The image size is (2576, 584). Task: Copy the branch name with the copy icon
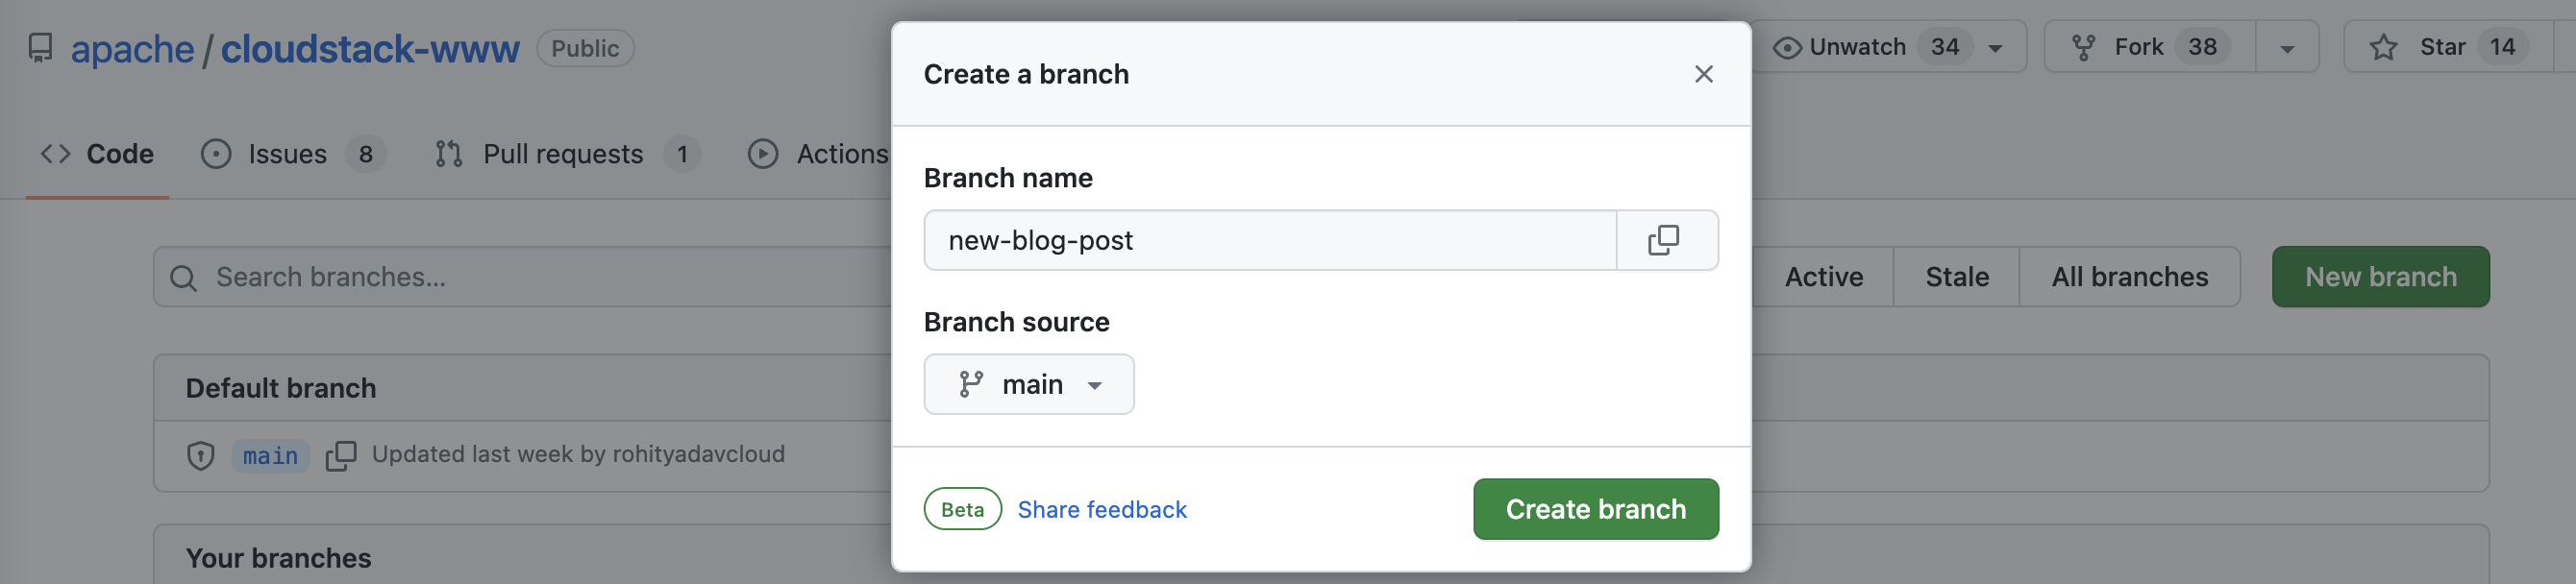1665,240
